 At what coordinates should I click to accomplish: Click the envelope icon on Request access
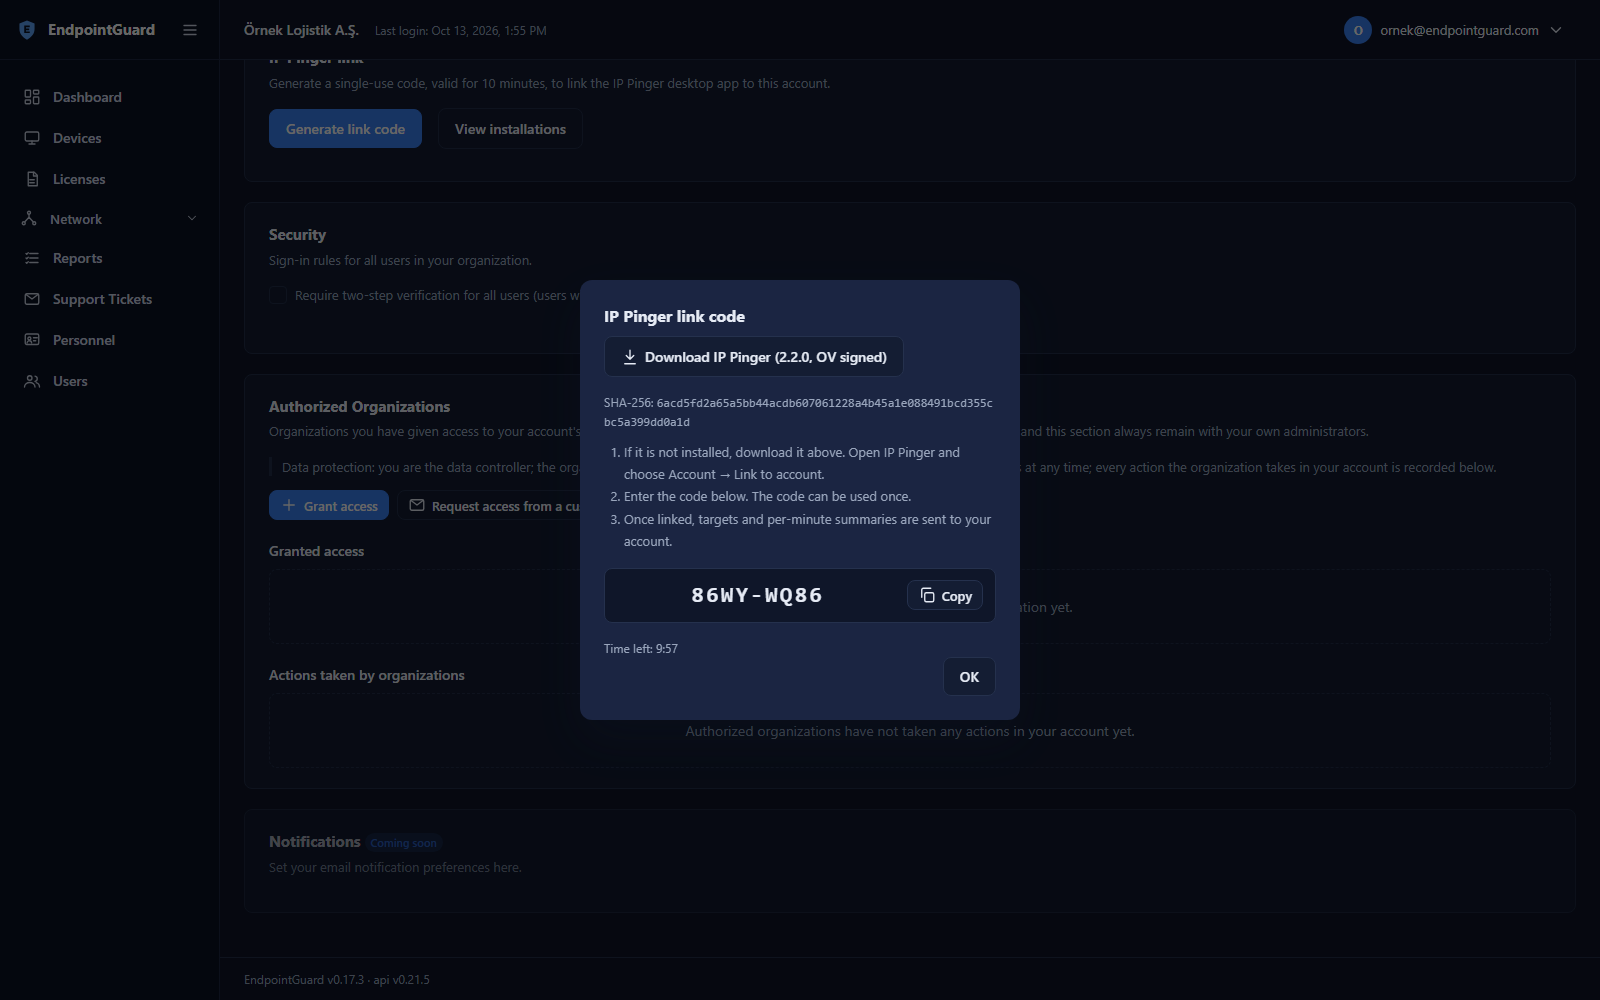(417, 506)
